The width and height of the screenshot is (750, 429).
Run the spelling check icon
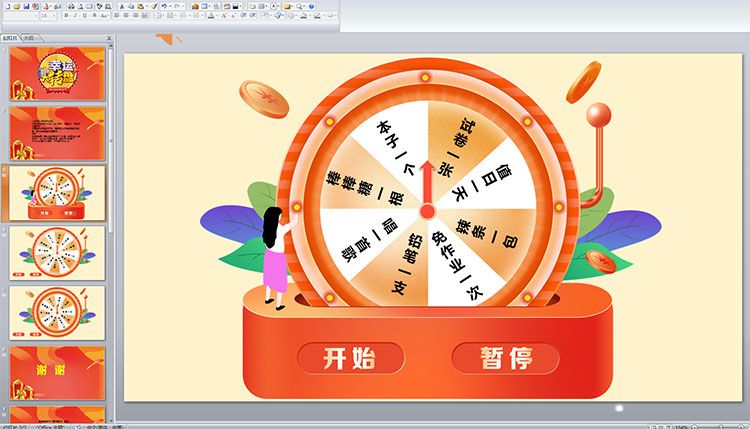click(x=99, y=6)
